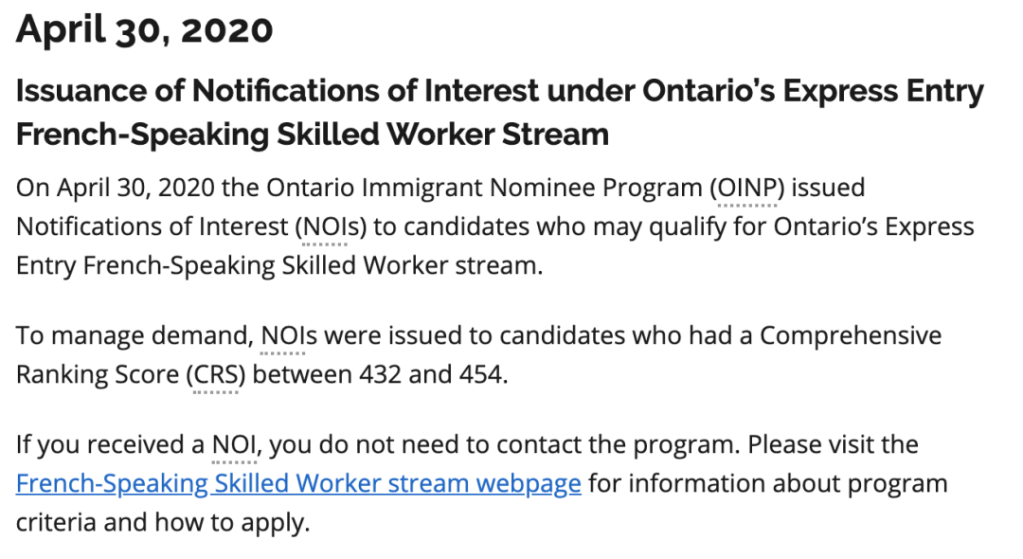
Task: Click "French-Speaking Skilled Worker Stream" in the heading
Action: click(312, 134)
